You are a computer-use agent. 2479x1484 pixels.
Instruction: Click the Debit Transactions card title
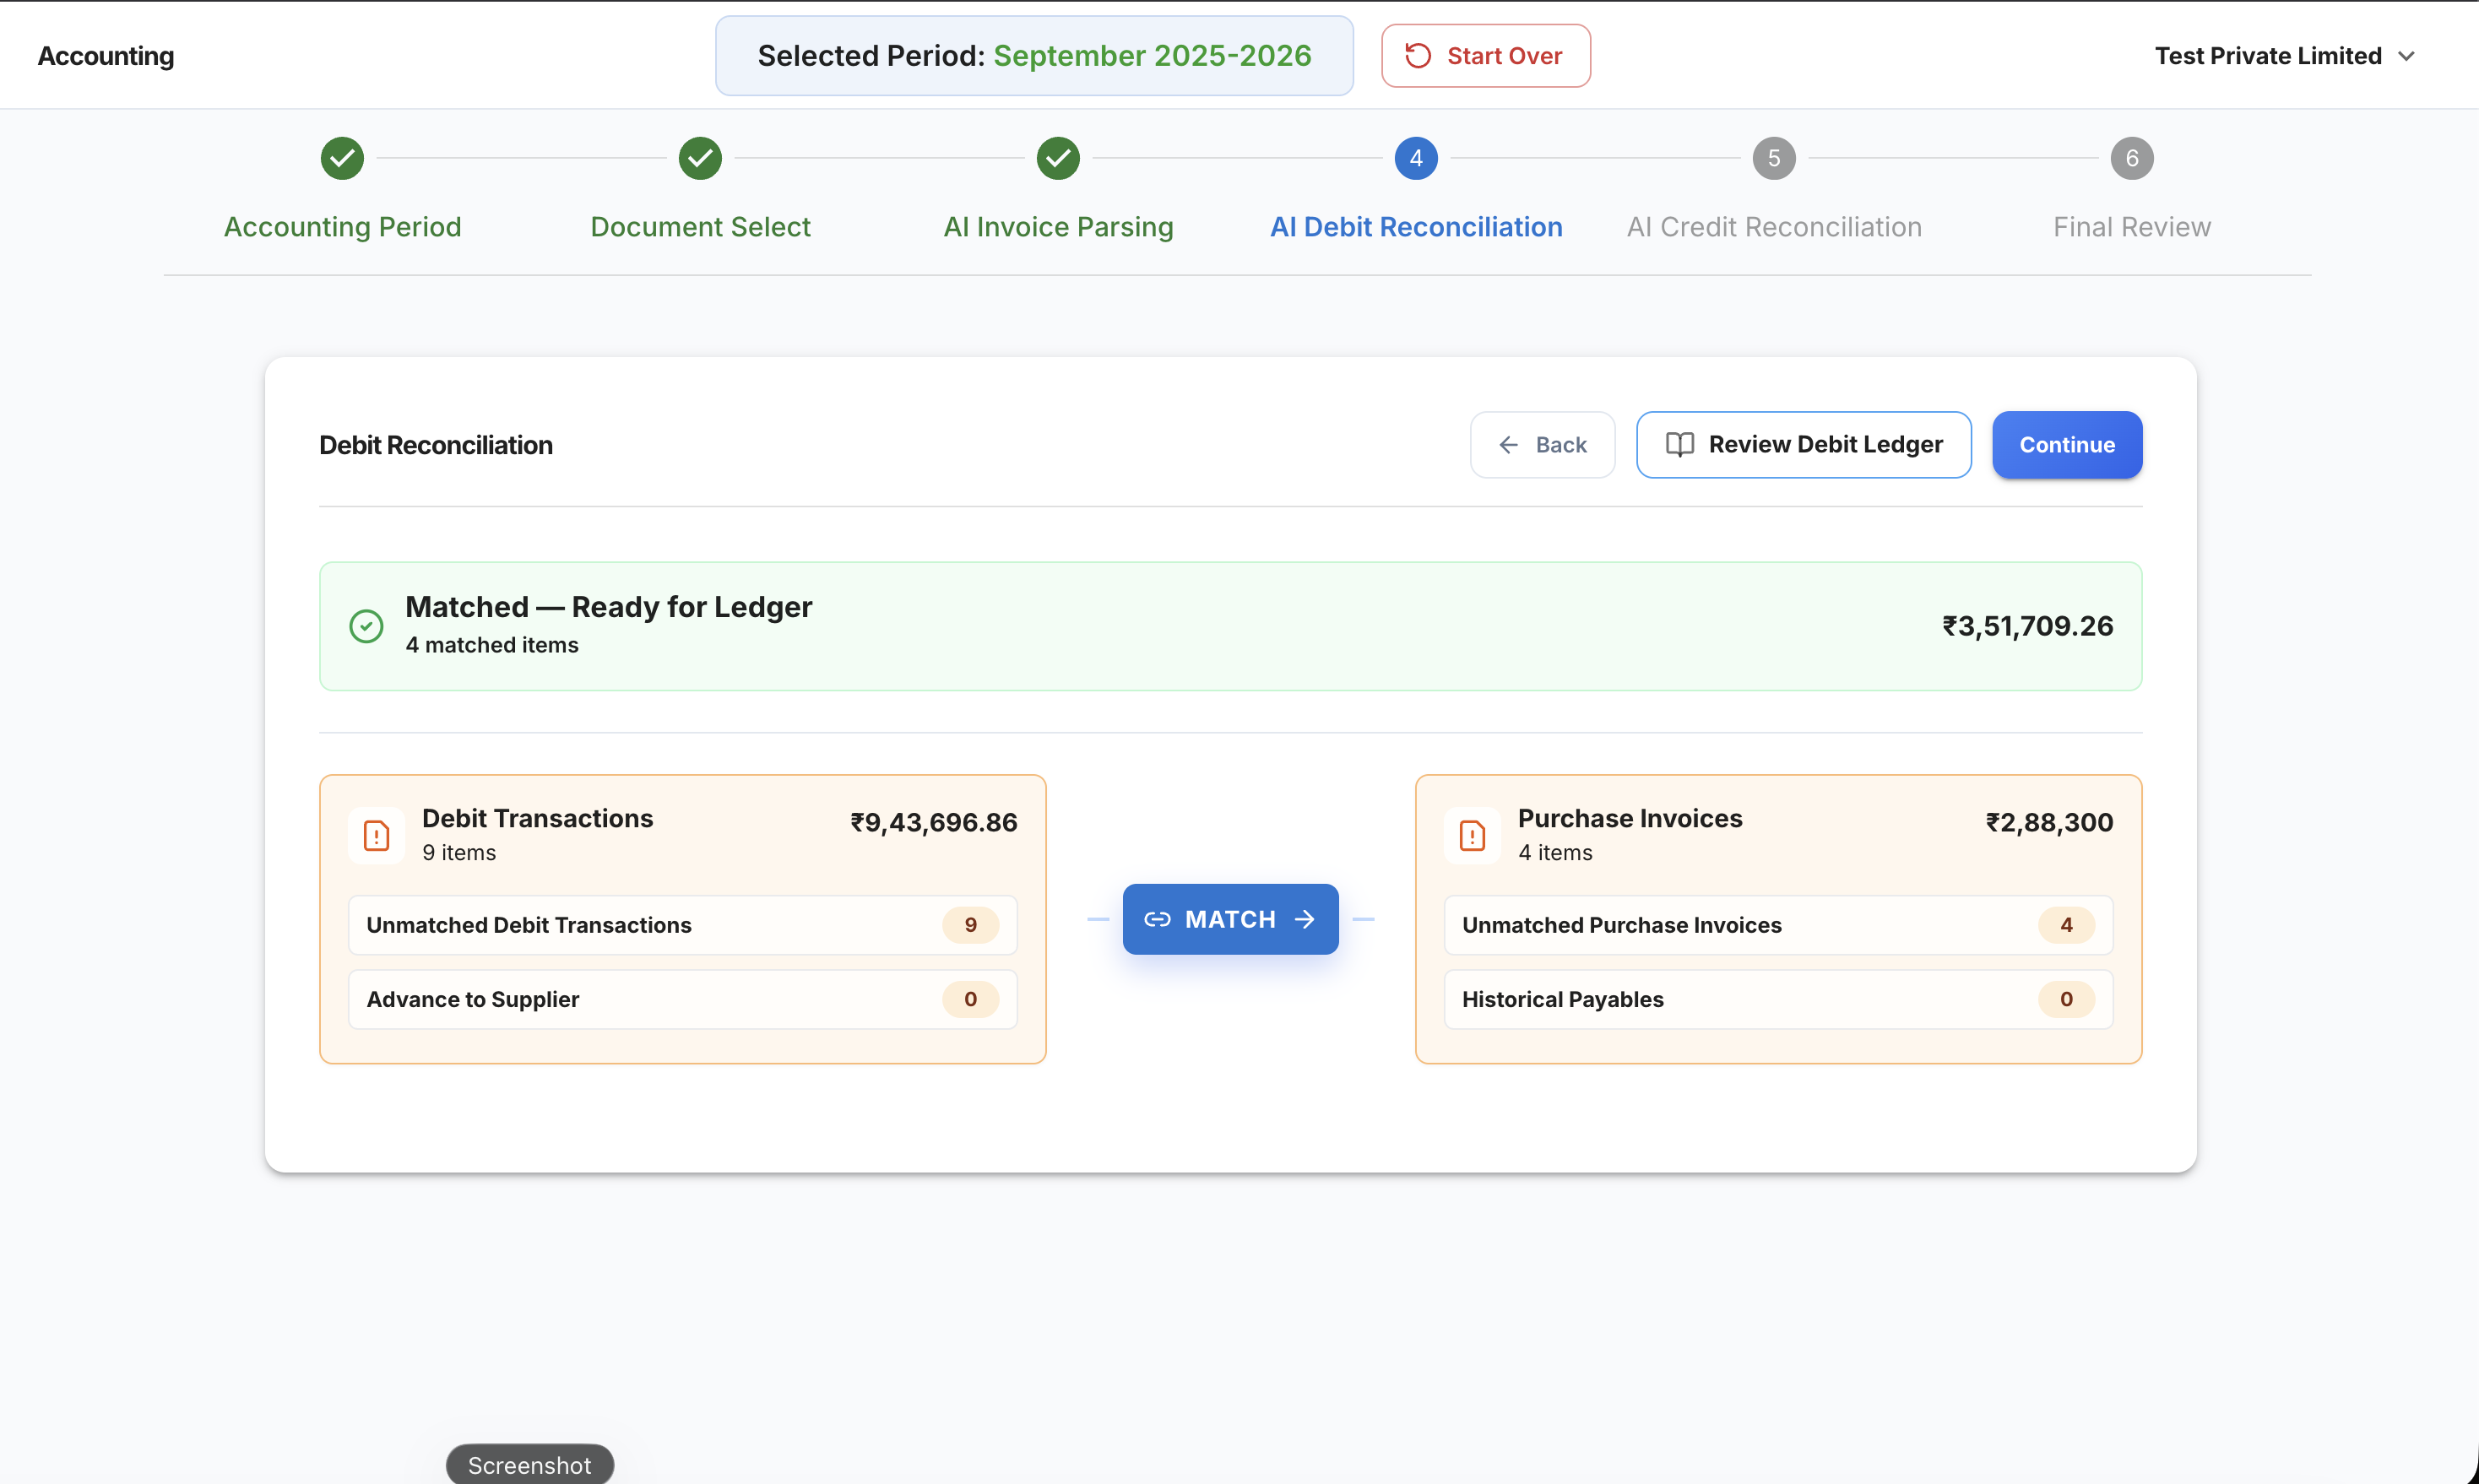[537, 818]
